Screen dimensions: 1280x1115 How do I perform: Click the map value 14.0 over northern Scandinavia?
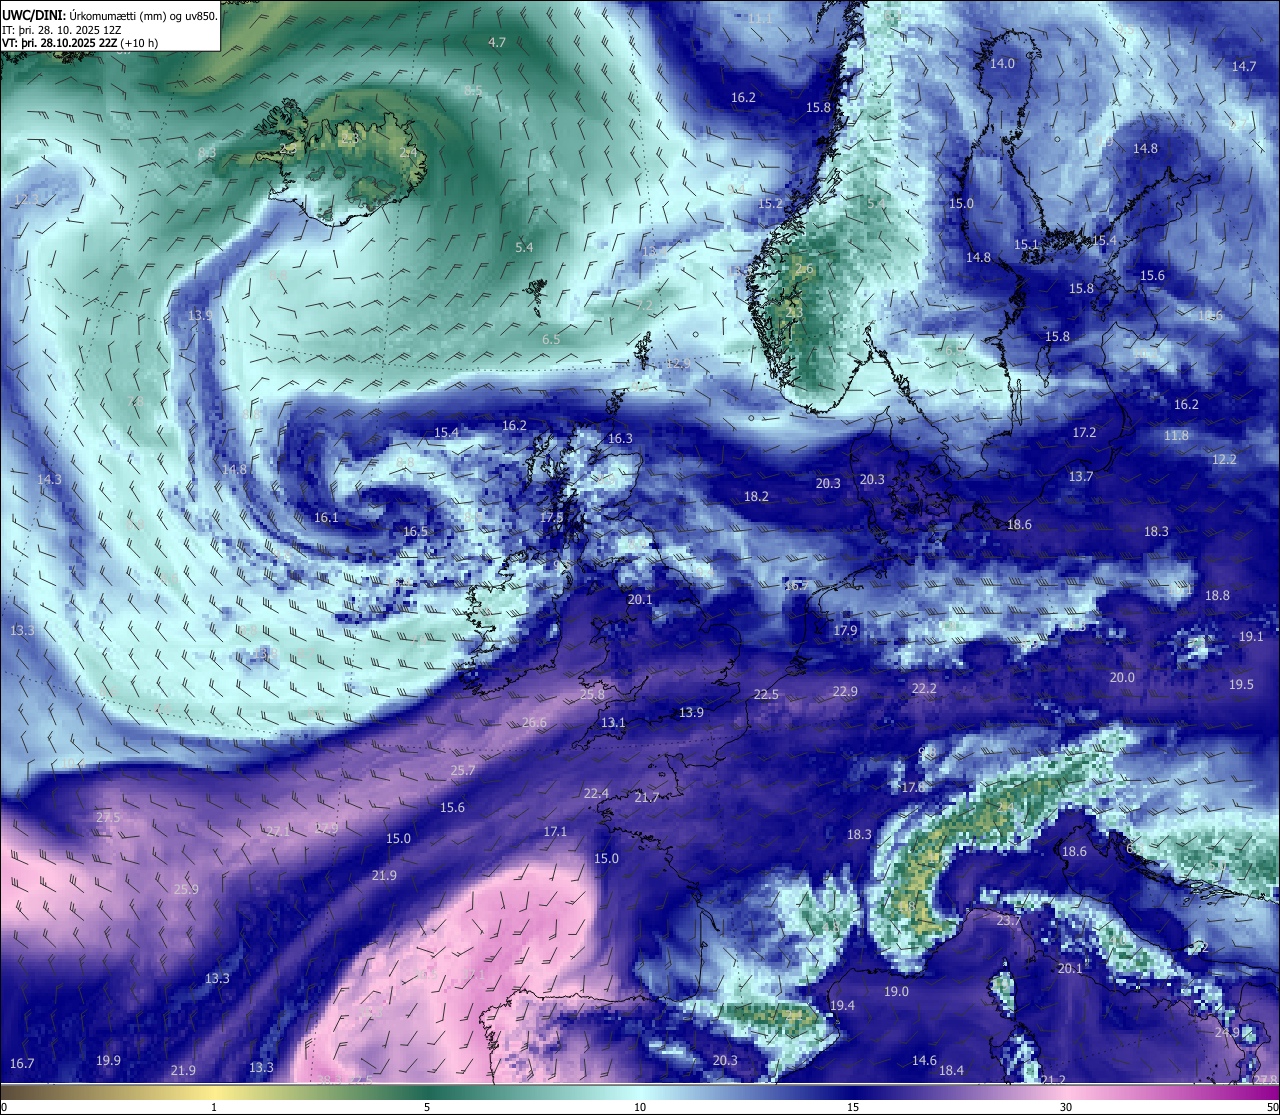coord(1002,63)
